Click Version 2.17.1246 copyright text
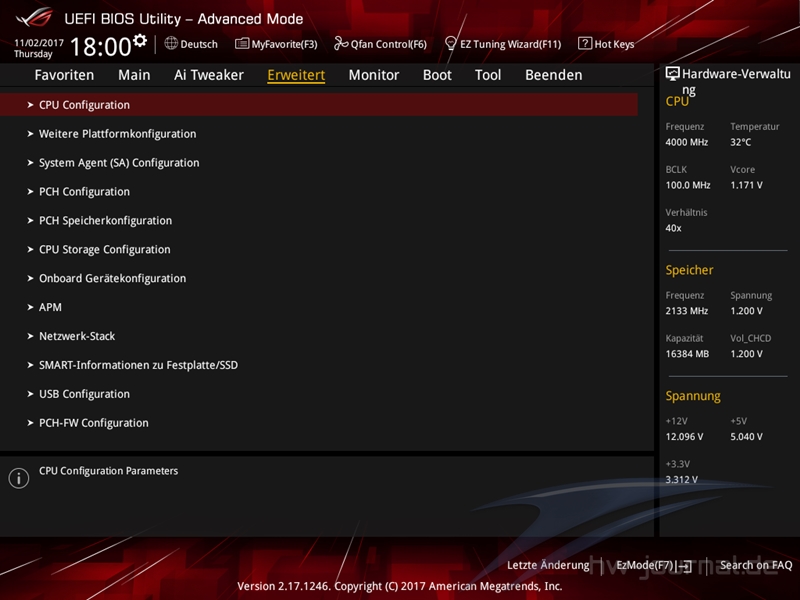 pyautogui.click(x=399, y=586)
